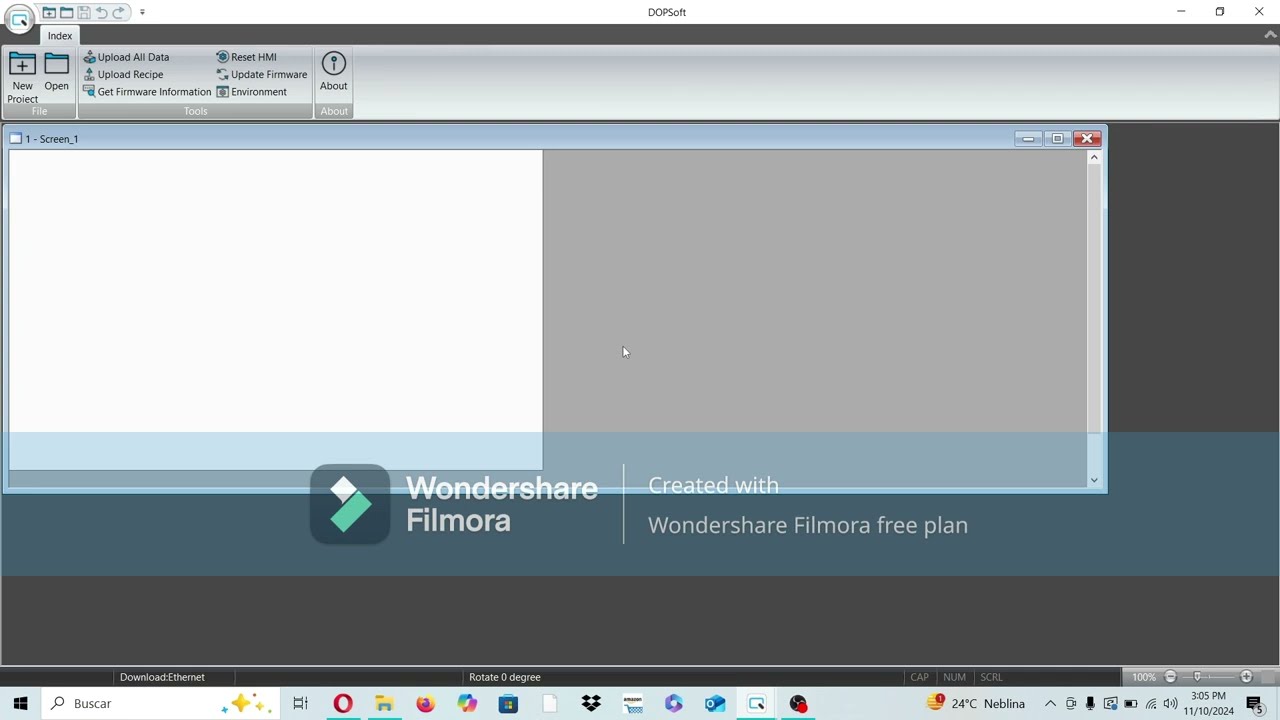Open the About info button
This screenshot has width=1280, height=720.
(334, 72)
